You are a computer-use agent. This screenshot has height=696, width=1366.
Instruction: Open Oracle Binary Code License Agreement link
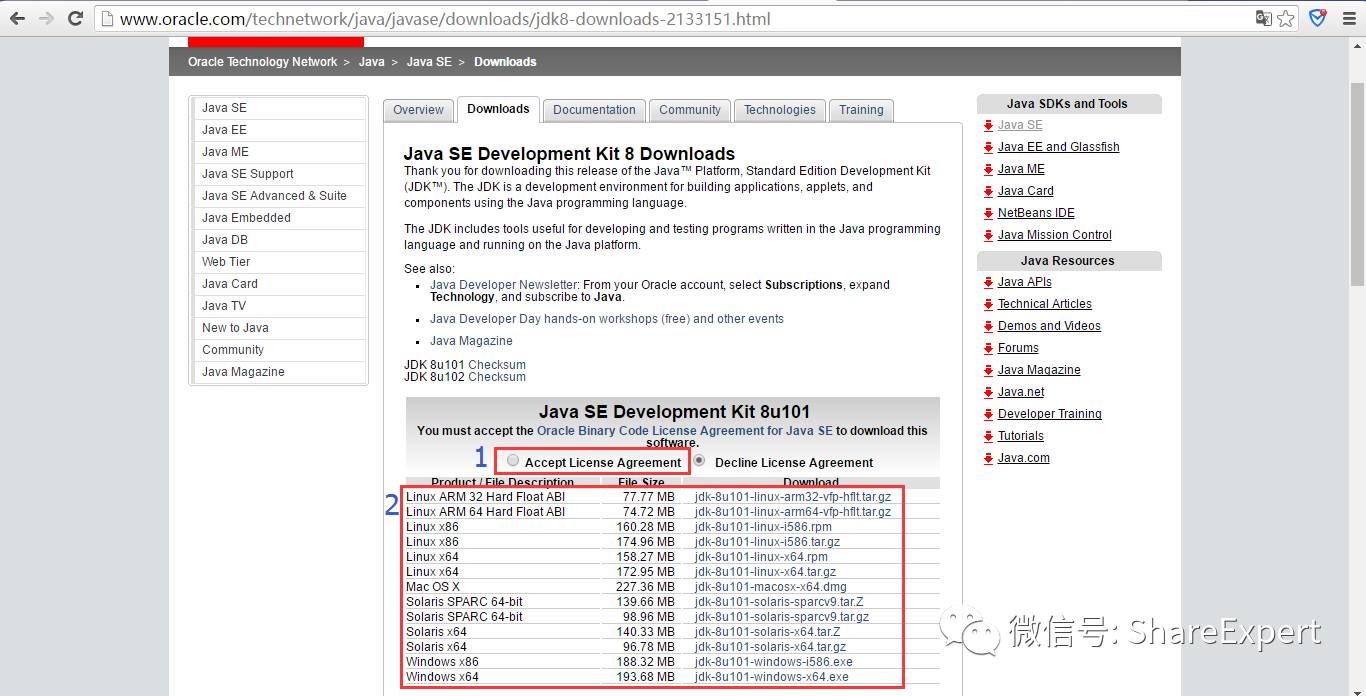tap(685, 431)
